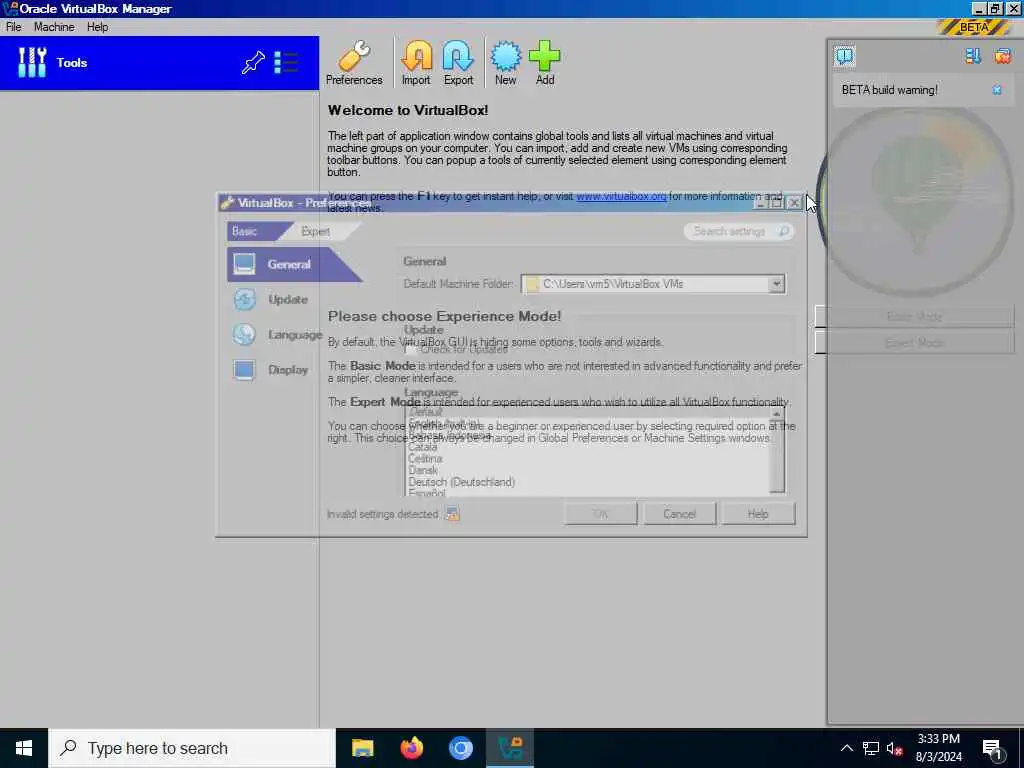Screen dimensions: 1024x768
Task: Open the File menu
Action: click(14, 27)
